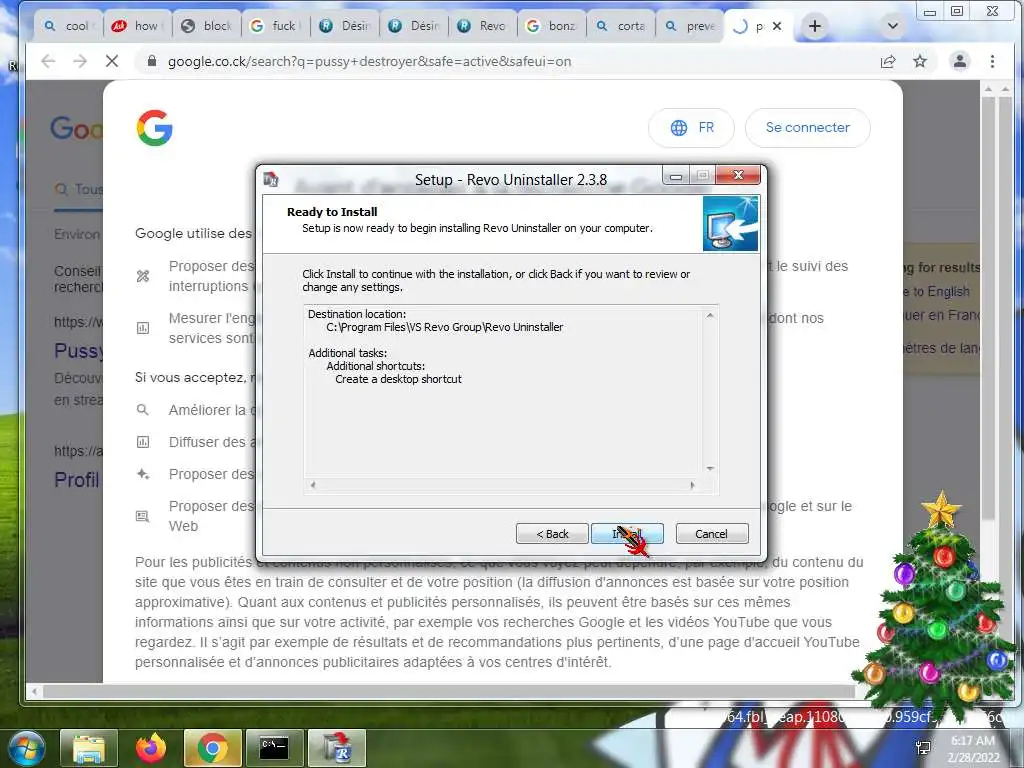Click the Chrome page horizontal scrollbar

(x=449, y=691)
